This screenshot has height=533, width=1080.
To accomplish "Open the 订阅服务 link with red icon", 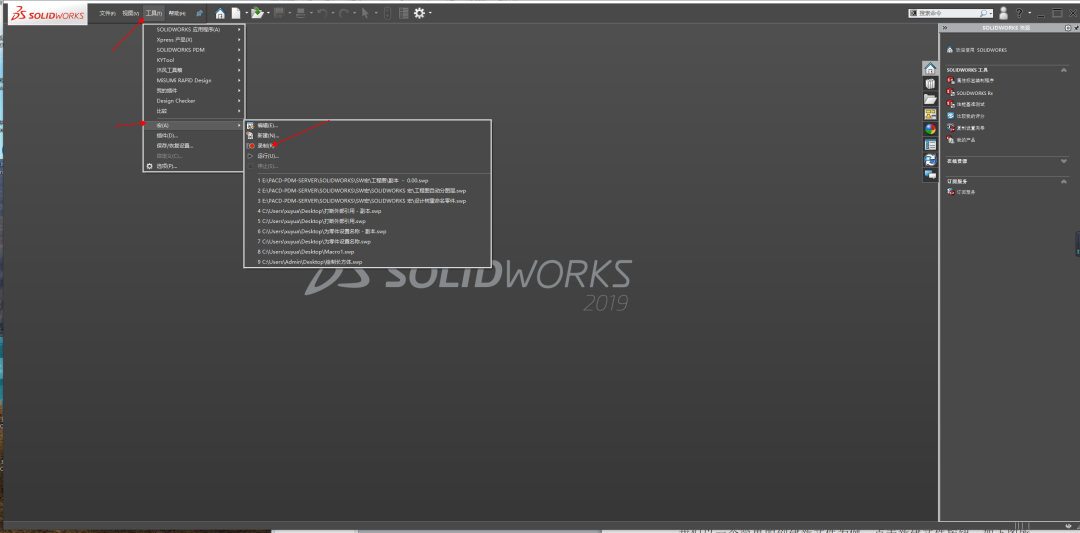I will 966,192.
